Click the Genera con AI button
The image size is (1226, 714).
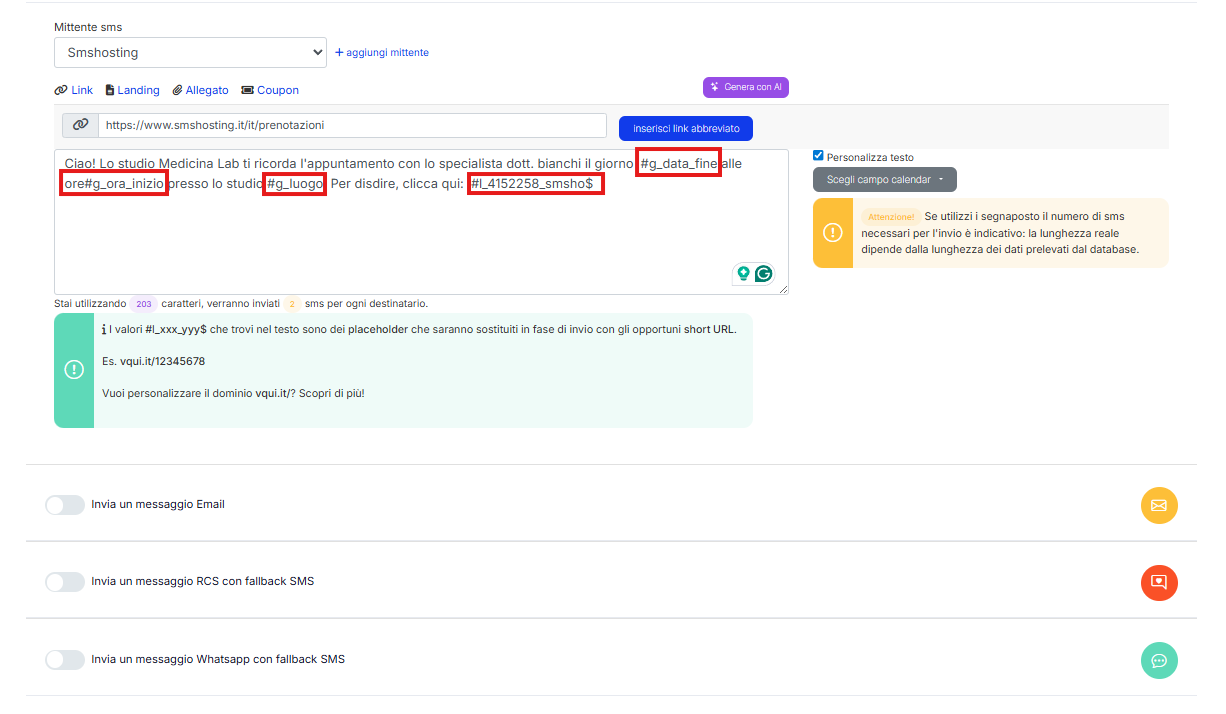pos(746,87)
